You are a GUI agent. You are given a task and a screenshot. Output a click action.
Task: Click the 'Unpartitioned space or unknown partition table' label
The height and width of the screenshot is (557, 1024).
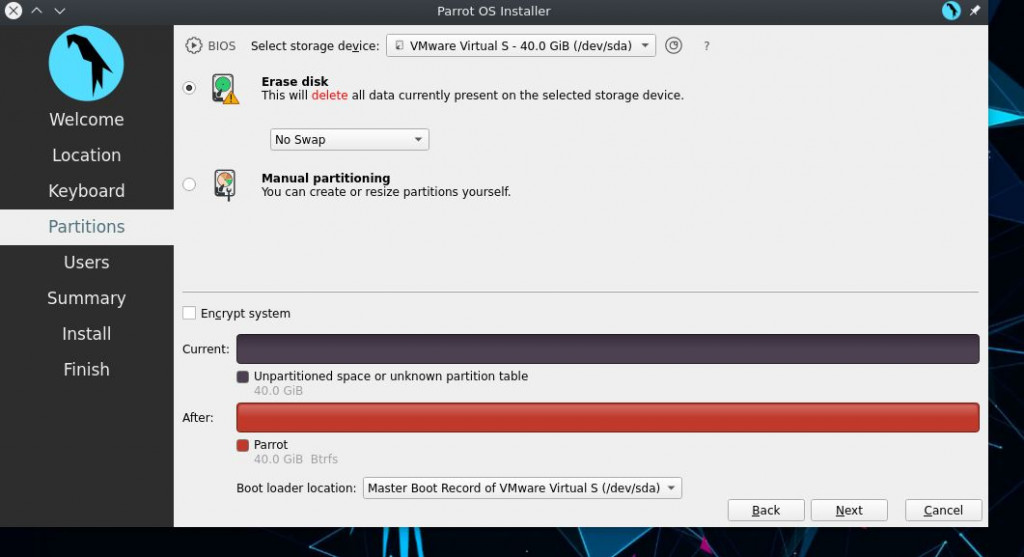(x=391, y=376)
